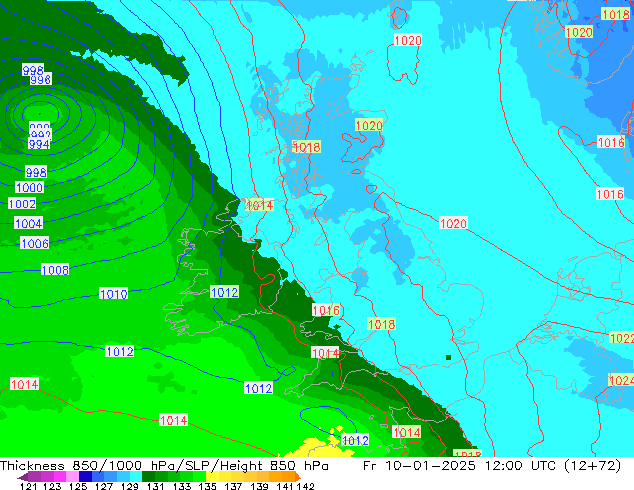Image resolution: width=634 pixels, height=490 pixels.
Task: Select the forecast offset (12+72) text
Action: (591, 466)
